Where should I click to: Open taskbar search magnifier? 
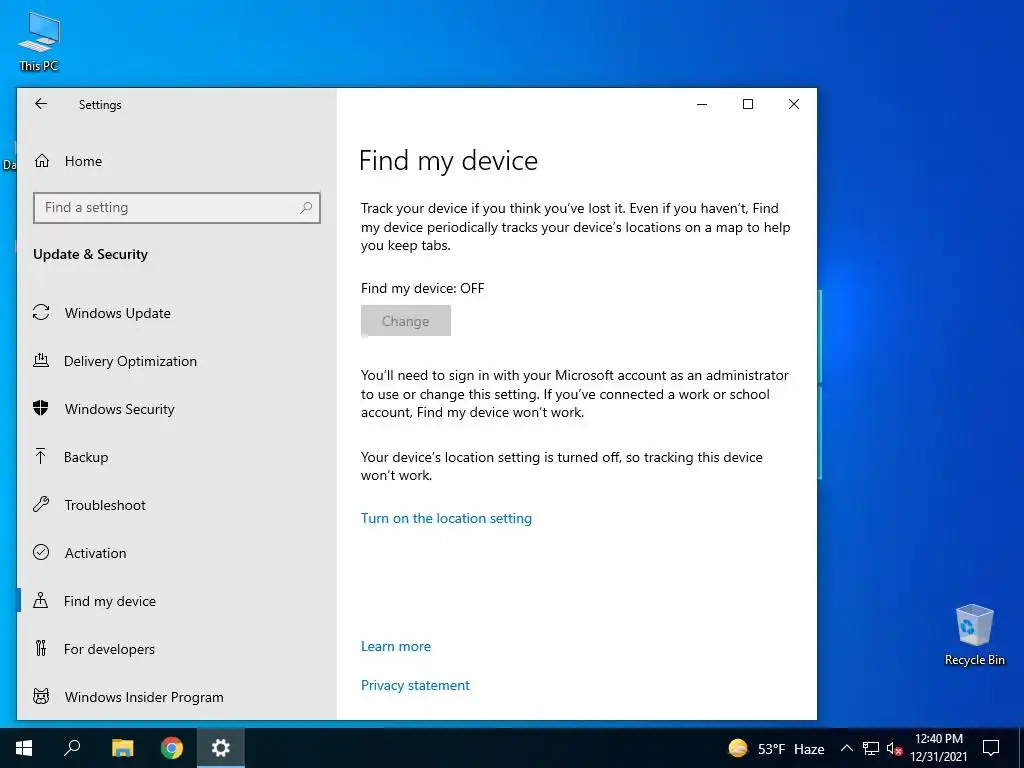72,748
